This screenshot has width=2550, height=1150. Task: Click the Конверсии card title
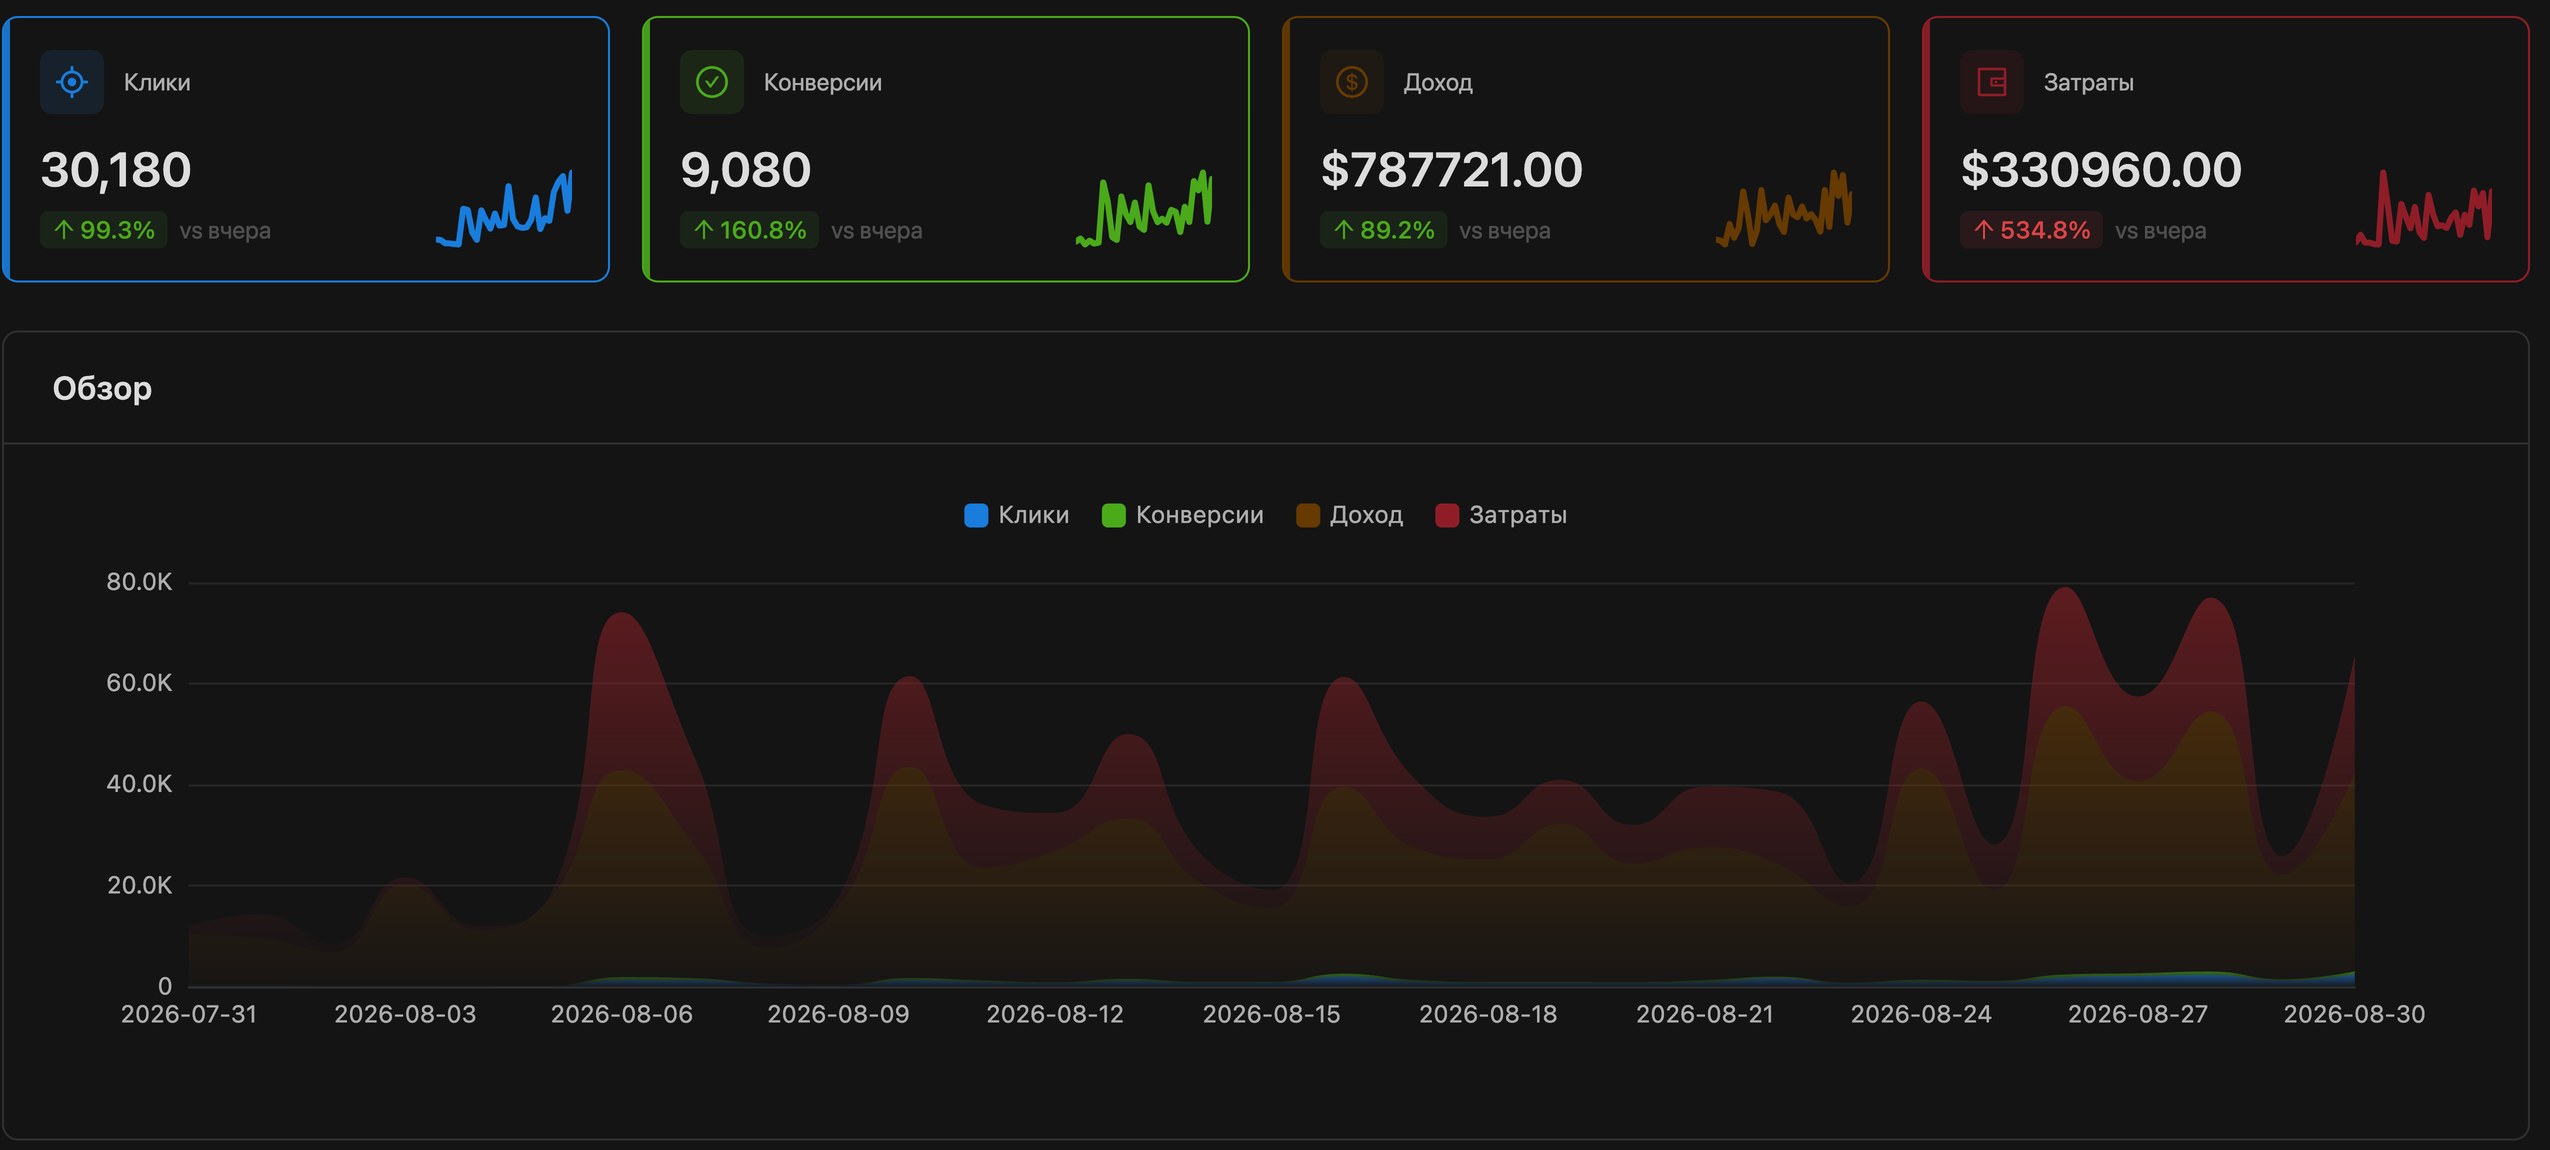click(823, 82)
